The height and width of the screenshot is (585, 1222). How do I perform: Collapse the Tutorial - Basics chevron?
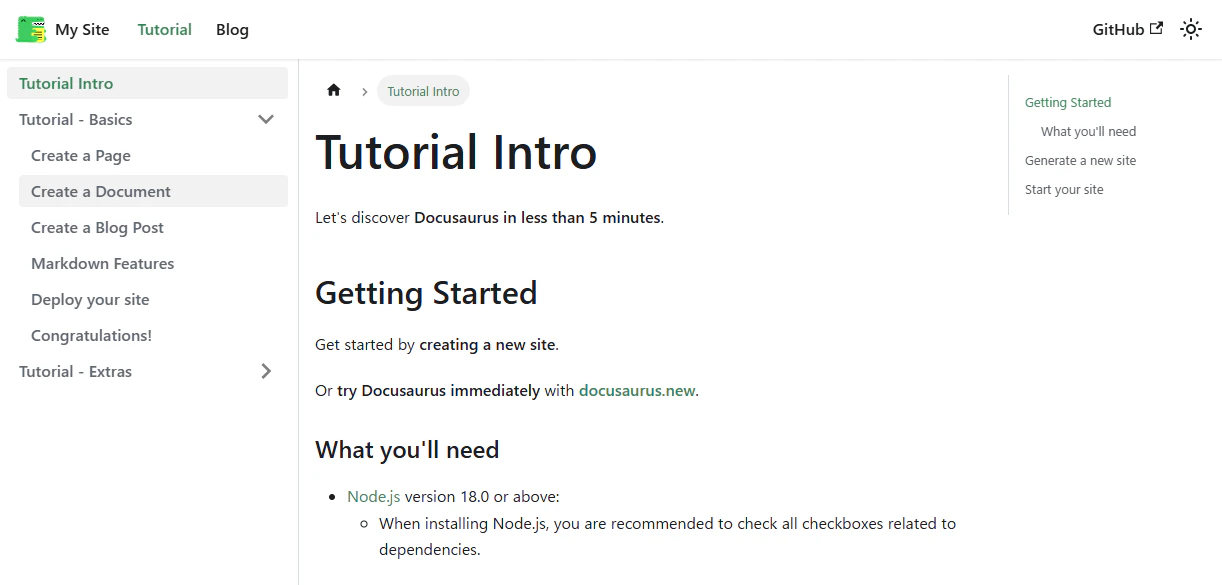pyautogui.click(x=266, y=119)
